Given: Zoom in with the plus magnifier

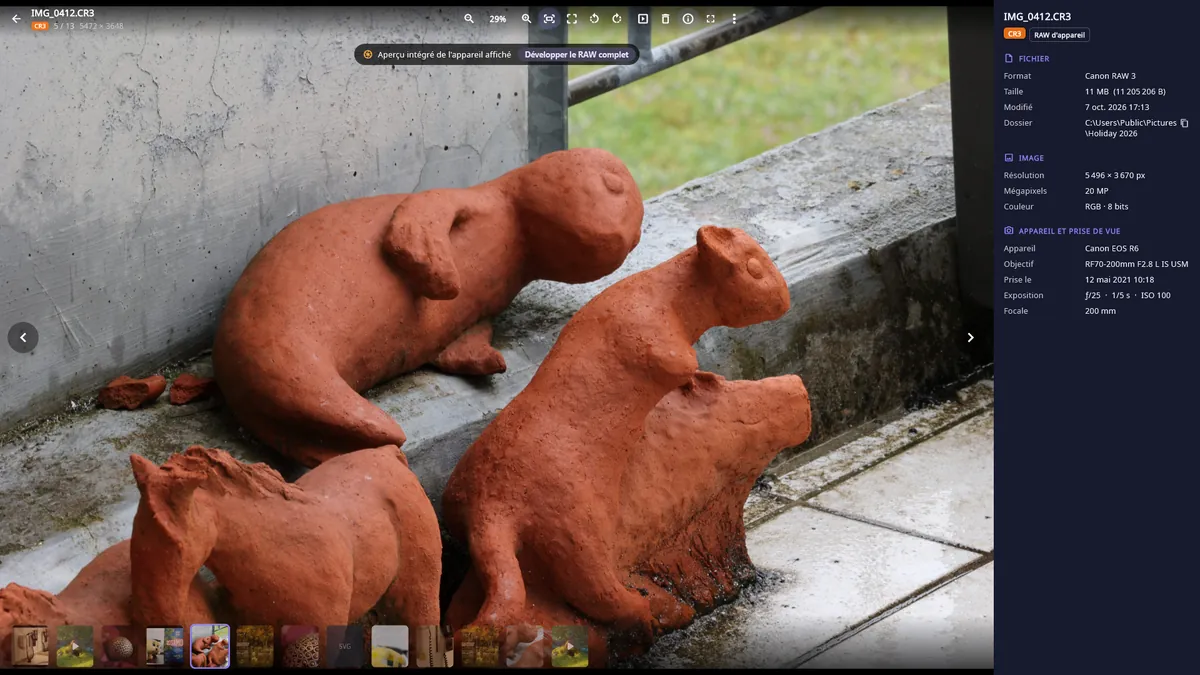Looking at the screenshot, I should 526,19.
